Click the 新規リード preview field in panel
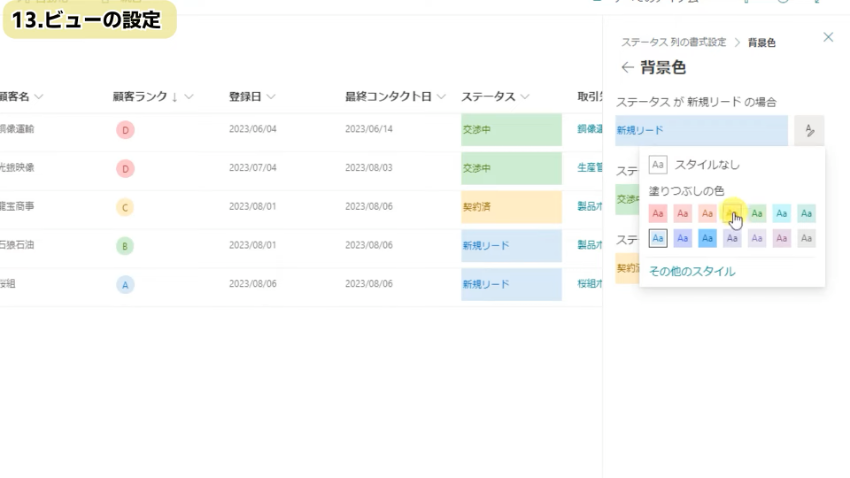 coord(701,131)
